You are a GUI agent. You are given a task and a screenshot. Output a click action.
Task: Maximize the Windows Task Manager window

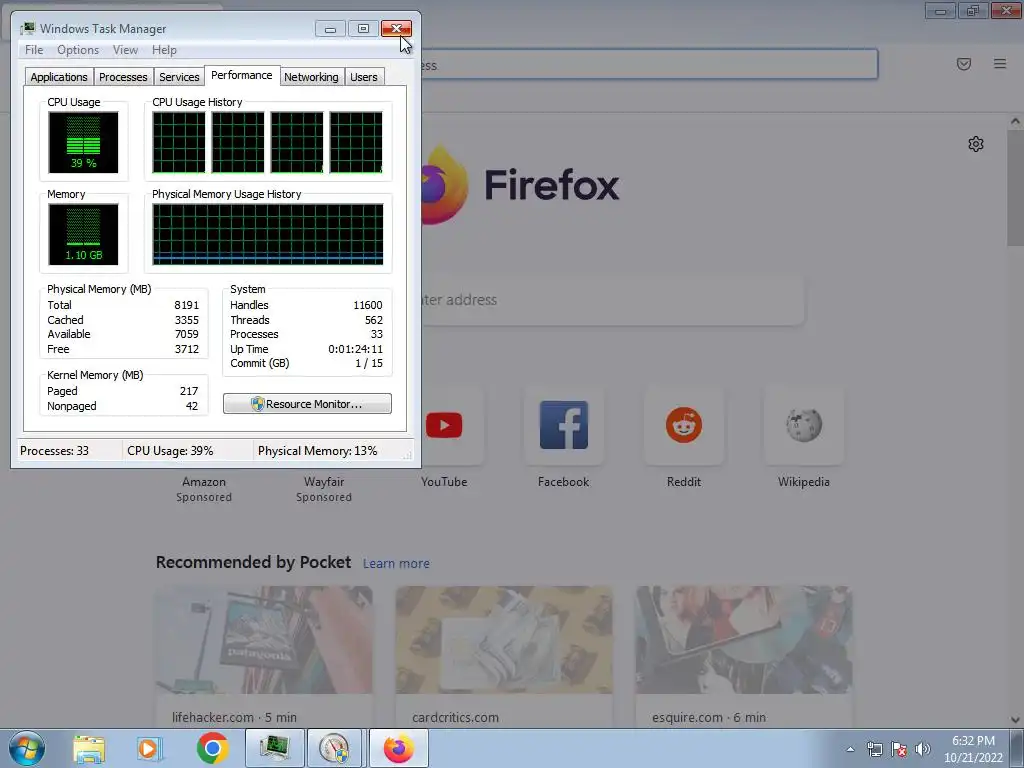point(363,29)
